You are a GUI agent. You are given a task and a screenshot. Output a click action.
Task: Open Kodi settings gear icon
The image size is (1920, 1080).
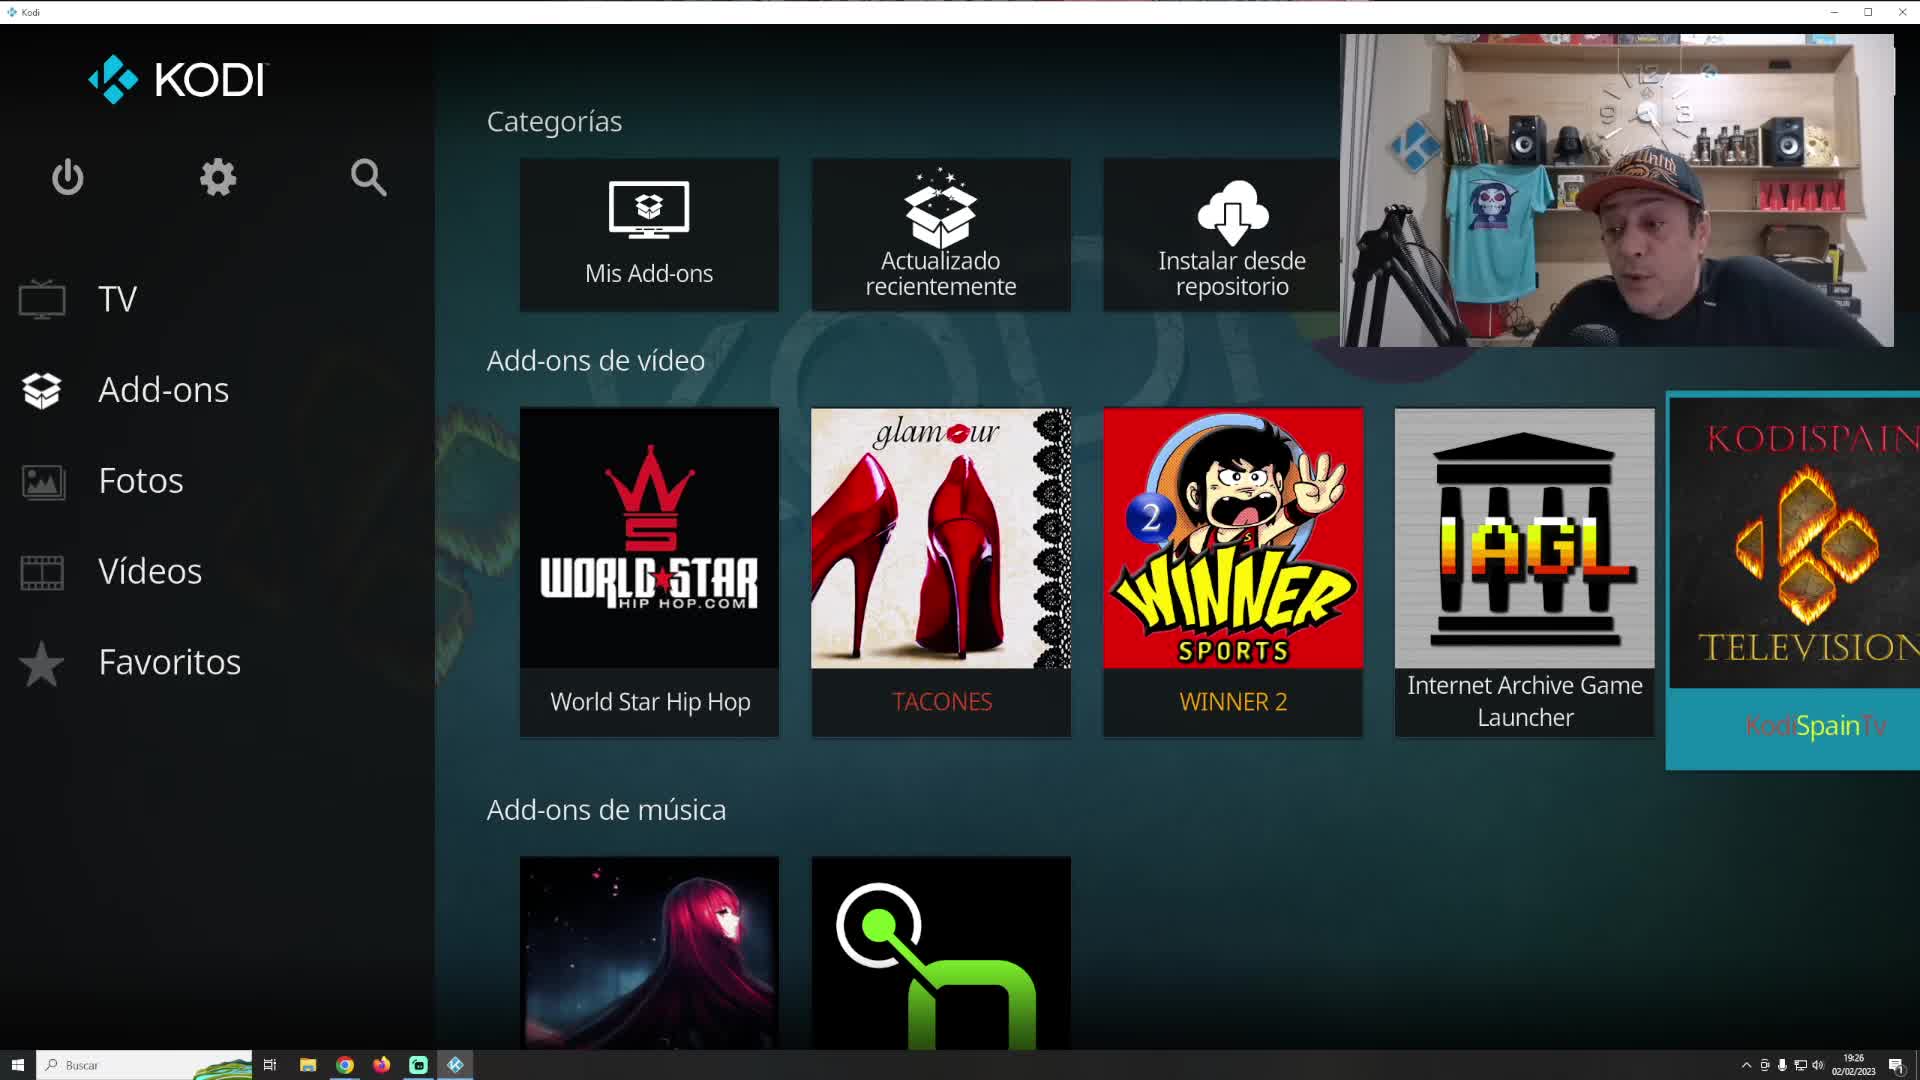[218, 178]
